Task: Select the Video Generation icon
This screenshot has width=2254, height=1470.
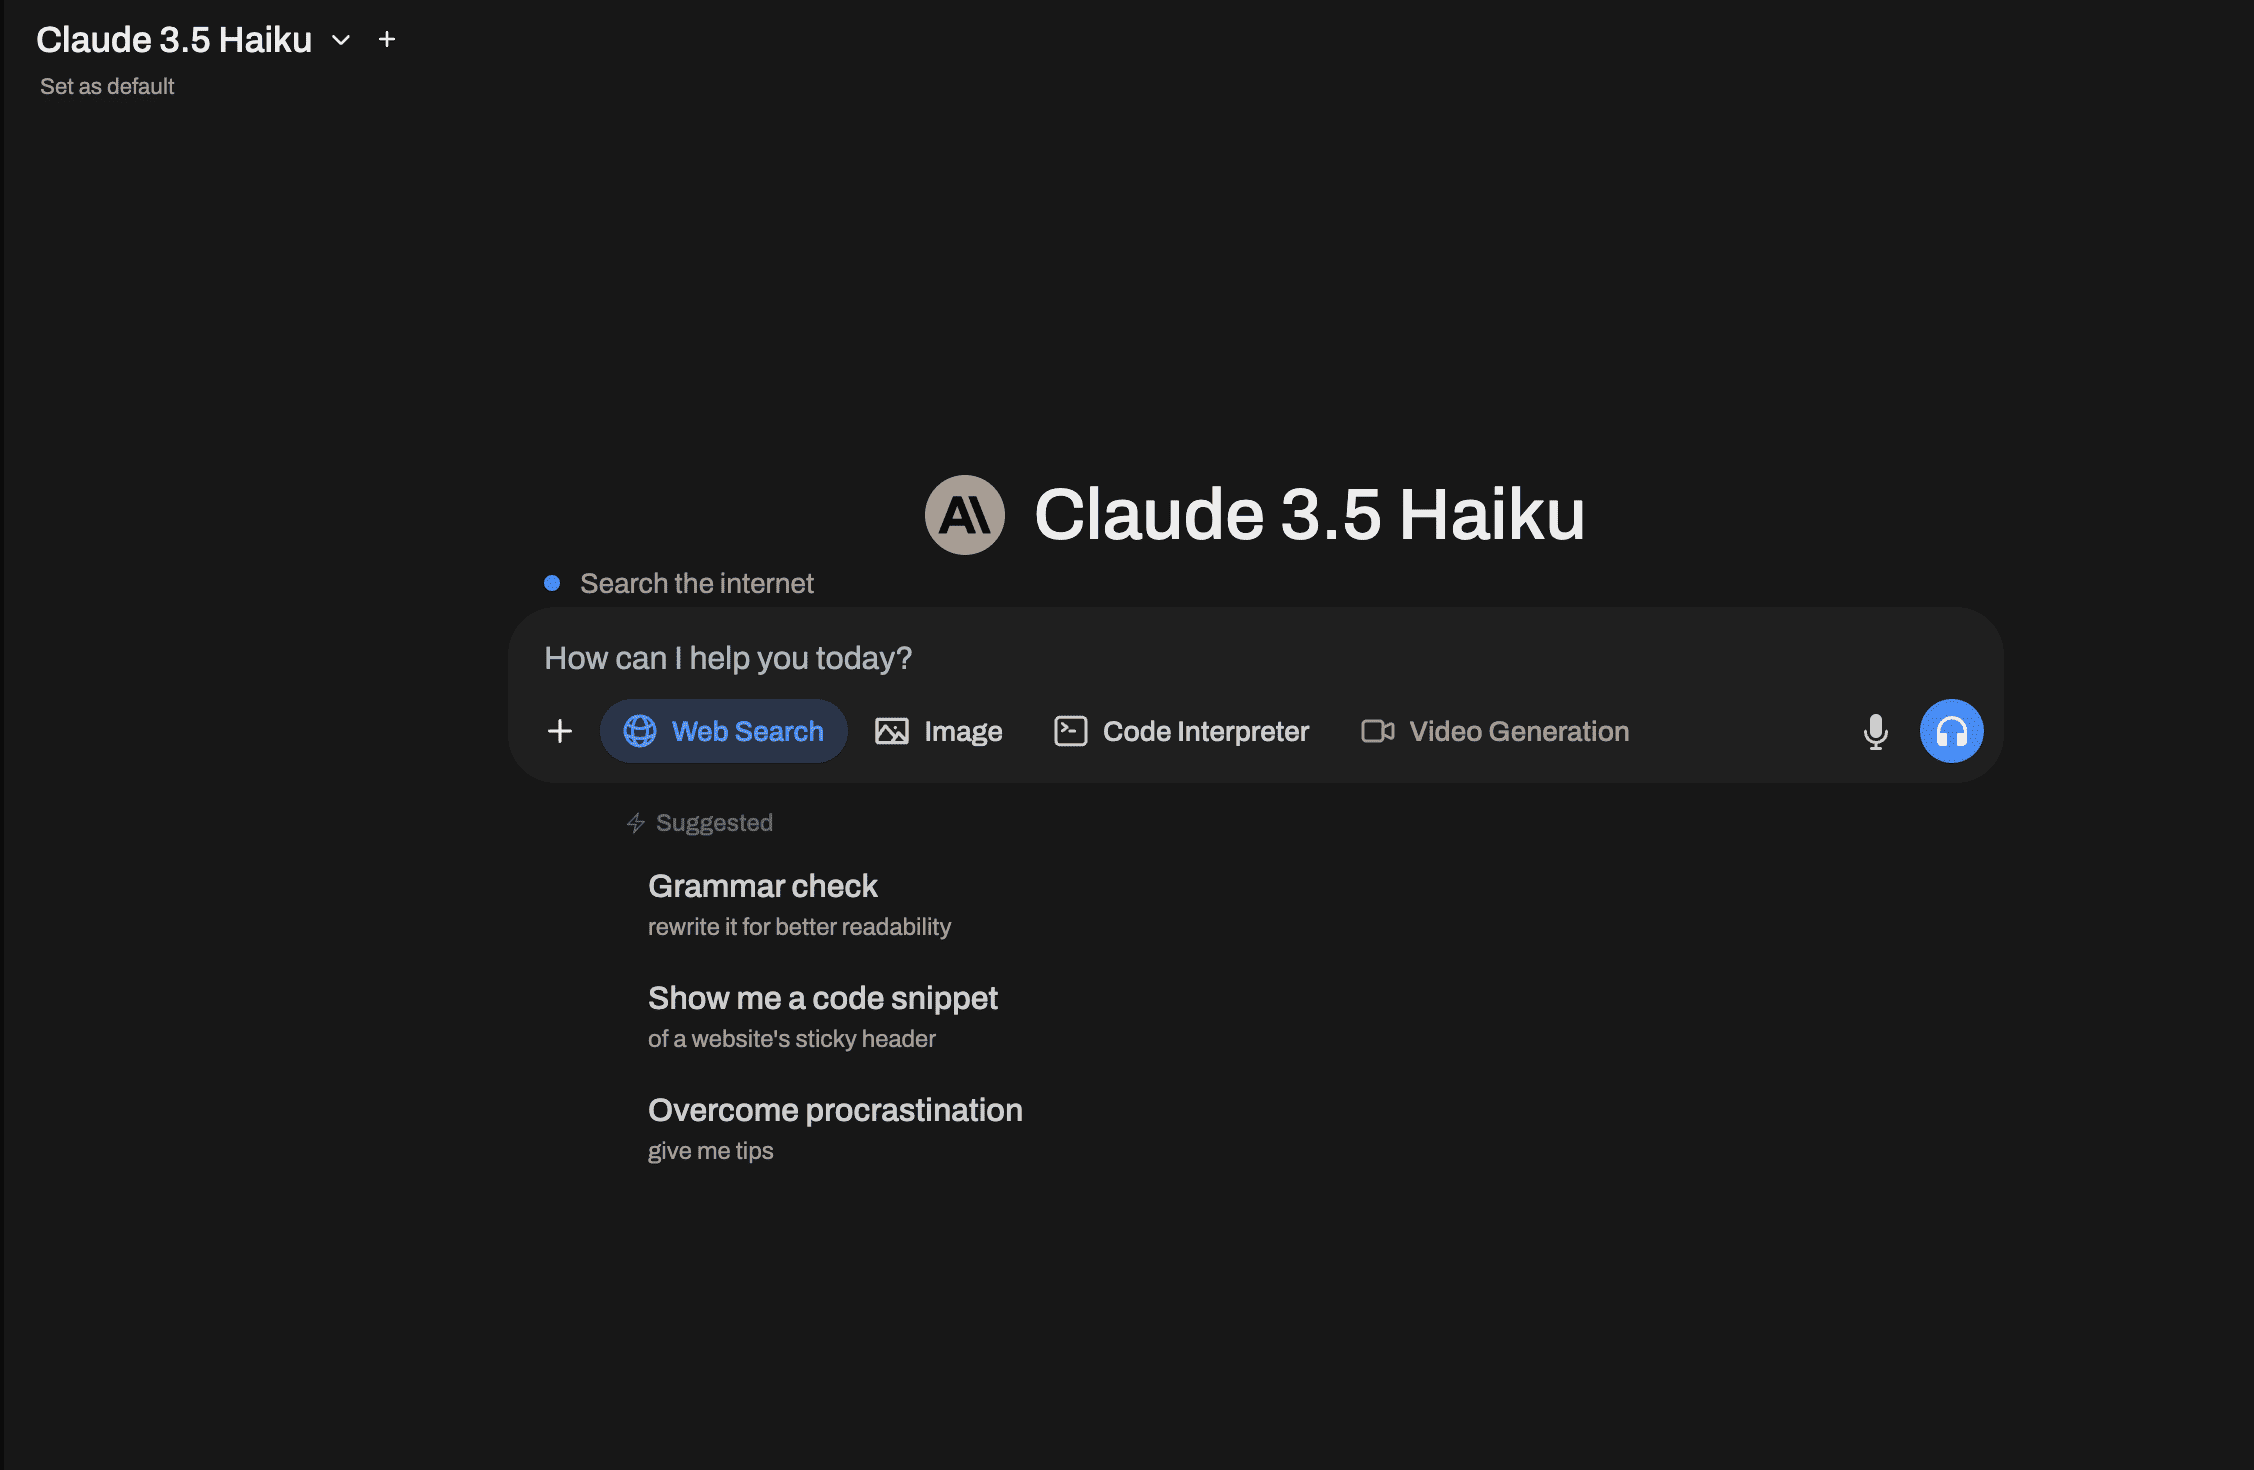Action: (x=1377, y=731)
